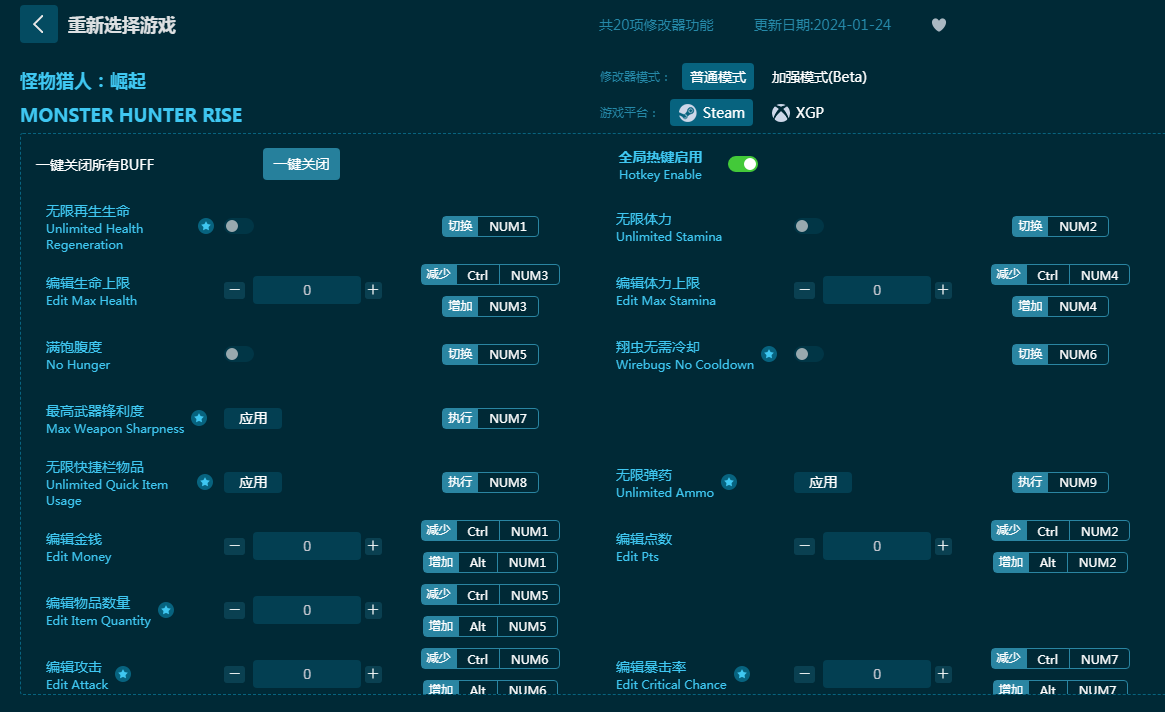Increase Edit Max Health with plus
Viewport: 1165px width, 712px height.
tap(373, 290)
